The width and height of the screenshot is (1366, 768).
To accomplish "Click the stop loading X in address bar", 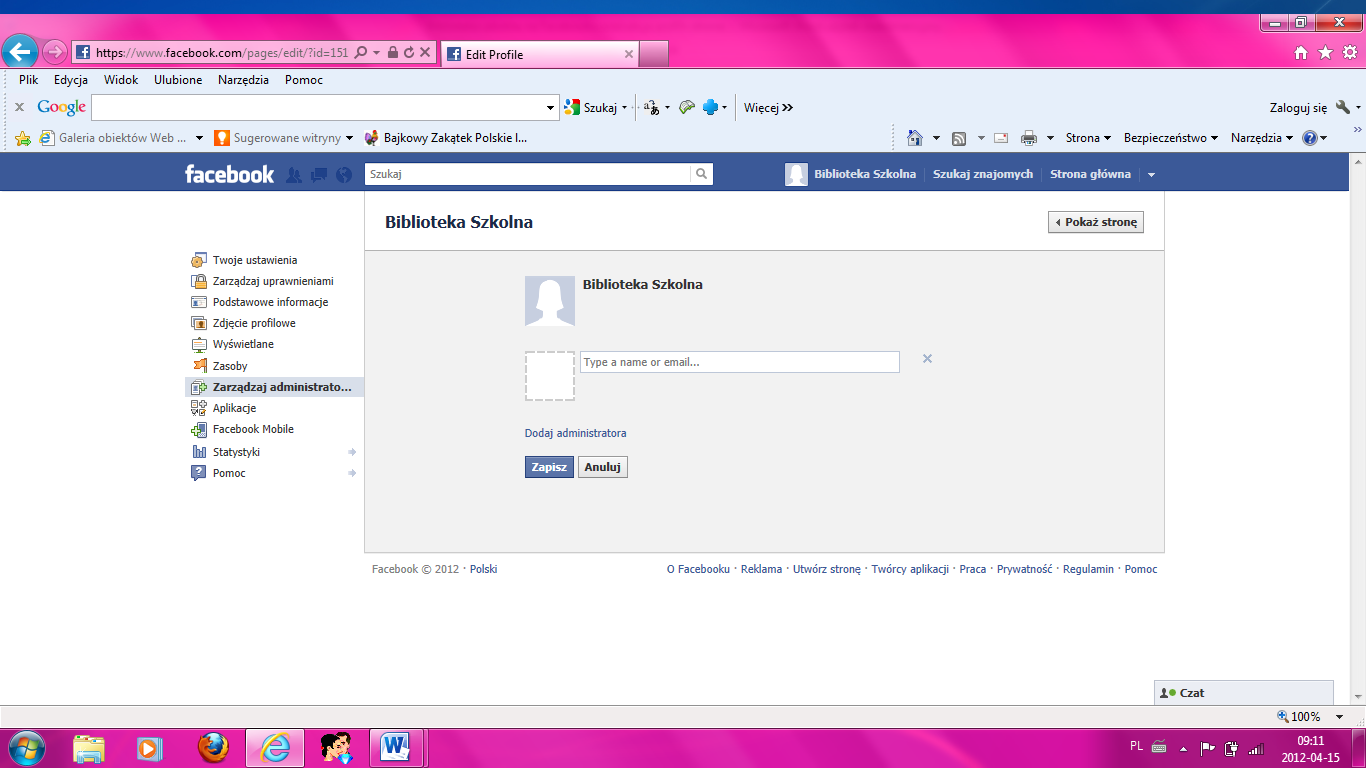I will click(x=425, y=52).
